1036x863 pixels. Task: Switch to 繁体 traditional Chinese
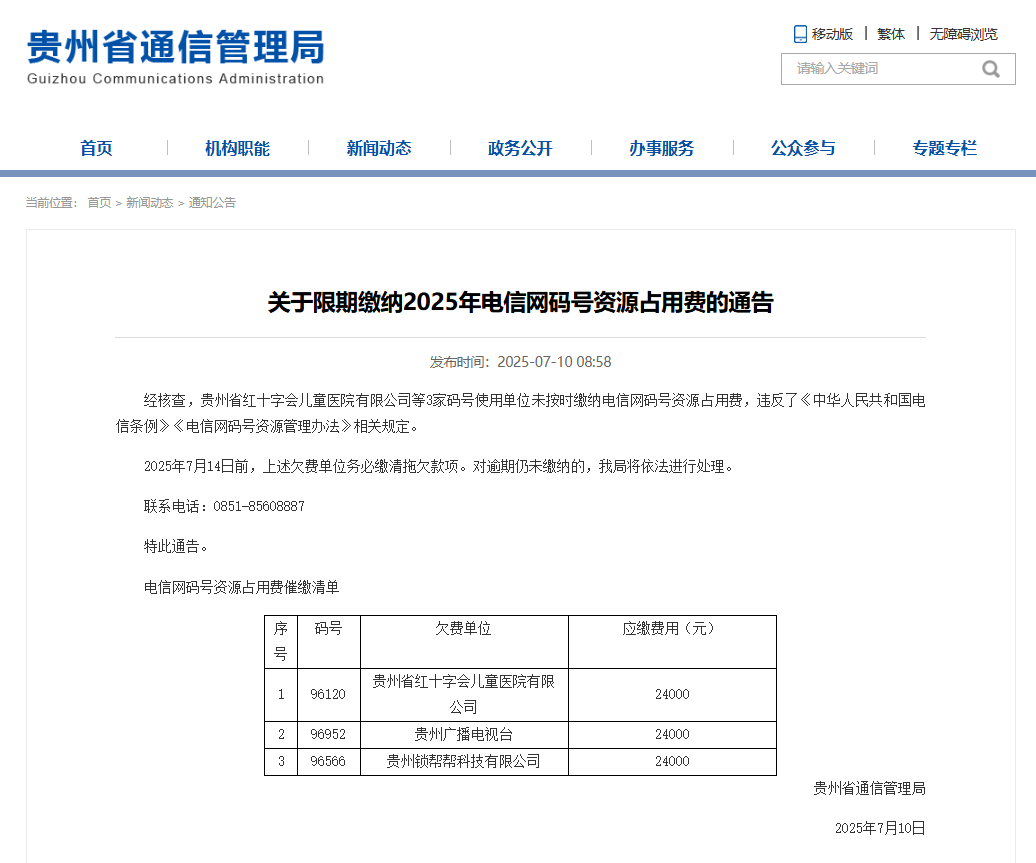tap(891, 34)
